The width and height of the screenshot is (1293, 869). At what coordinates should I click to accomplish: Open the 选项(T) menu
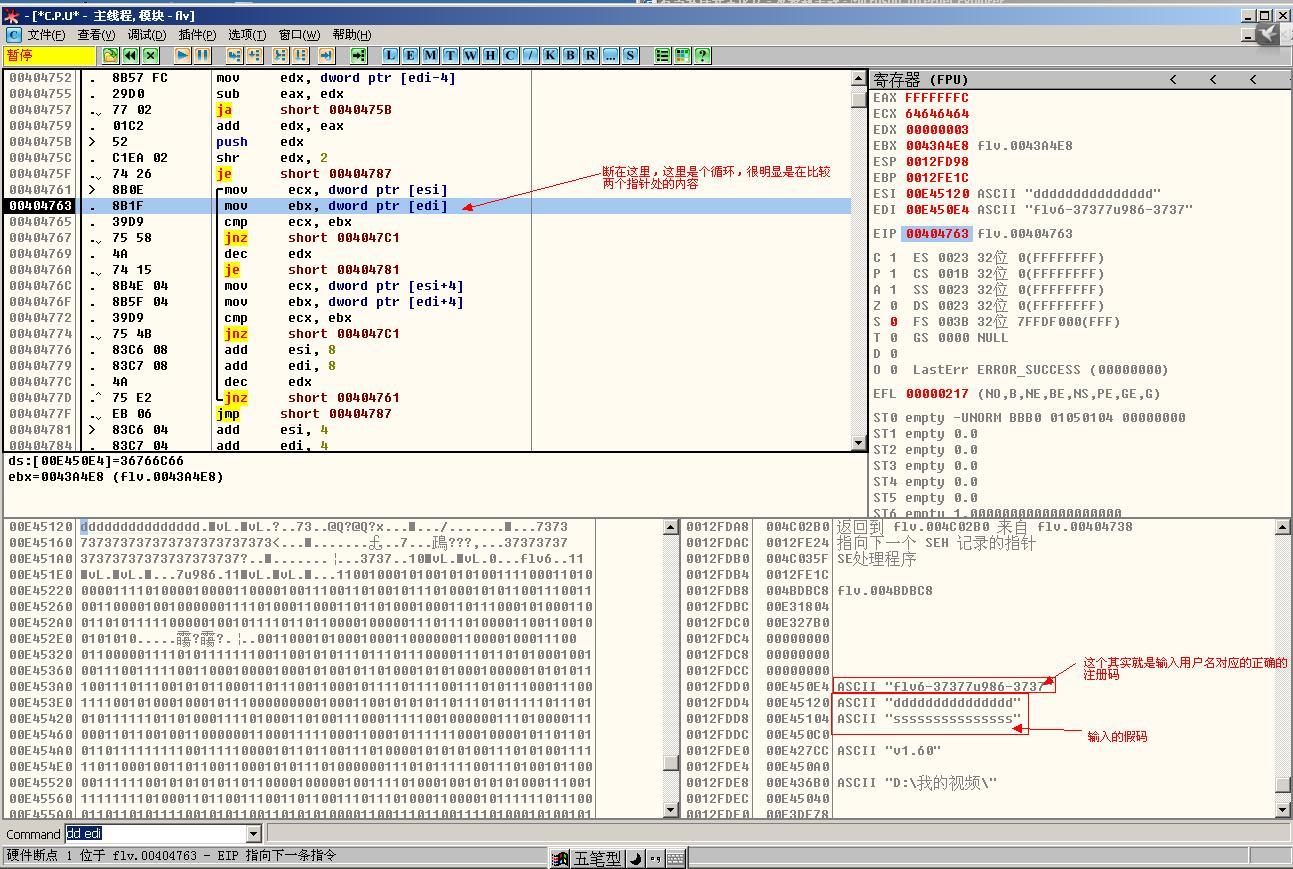coord(247,35)
